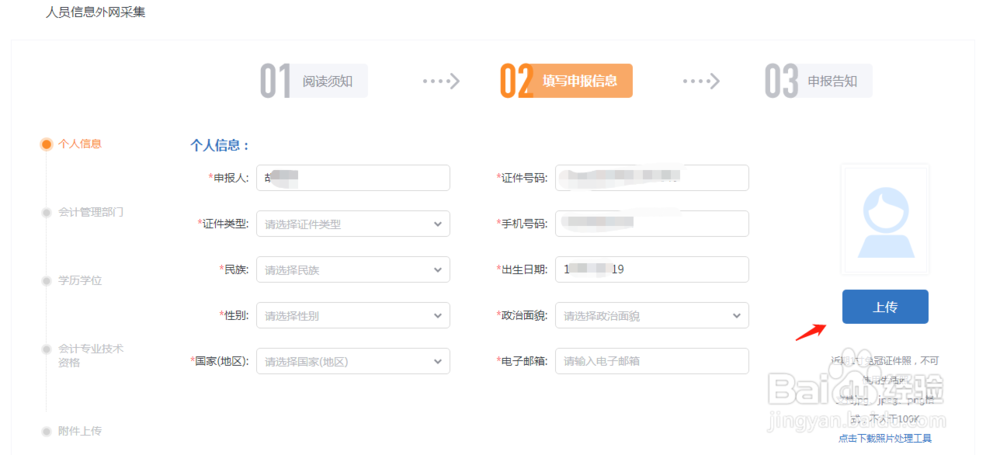Screen dimensions: 1000x455
Task: Focus the 手机号码 input field
Action: 652,223
